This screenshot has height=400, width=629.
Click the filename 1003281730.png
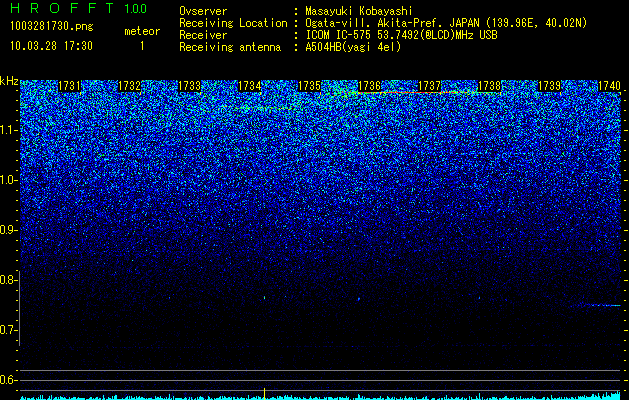coord(52,26)
